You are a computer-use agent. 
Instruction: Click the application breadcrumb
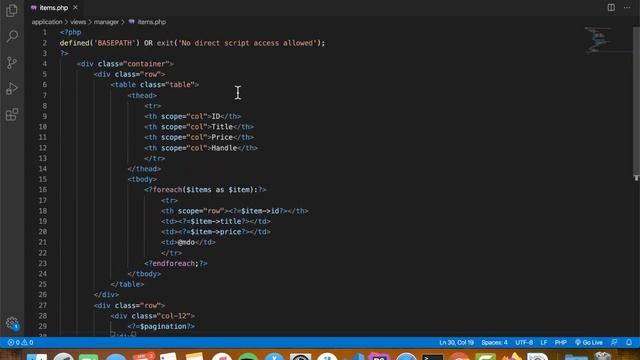[47, 22]
